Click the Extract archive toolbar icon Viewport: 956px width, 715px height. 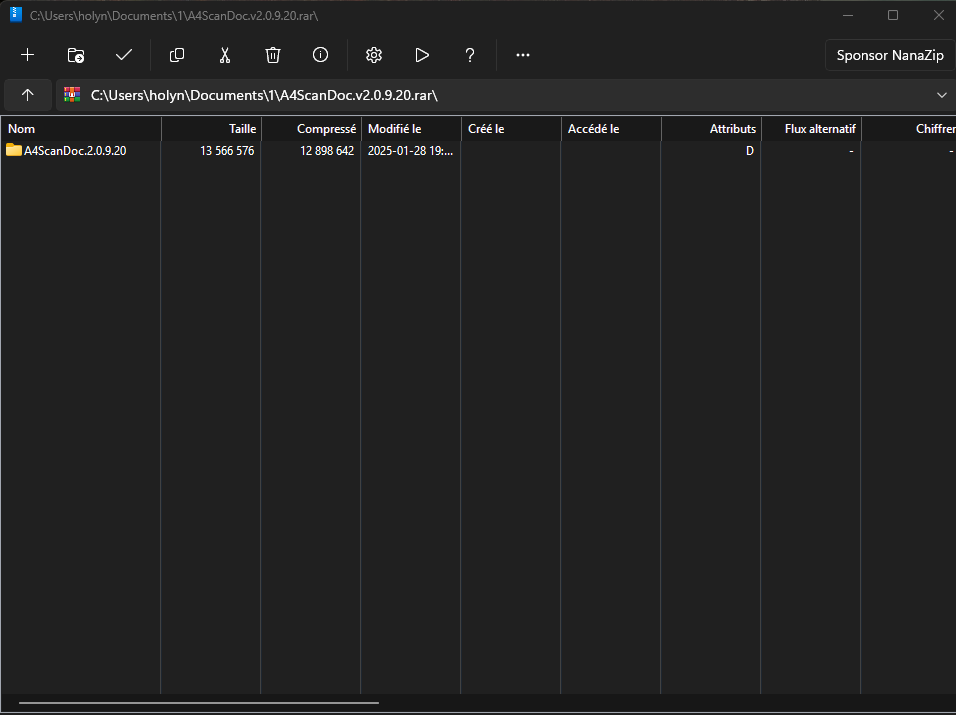tap(76, 55)
